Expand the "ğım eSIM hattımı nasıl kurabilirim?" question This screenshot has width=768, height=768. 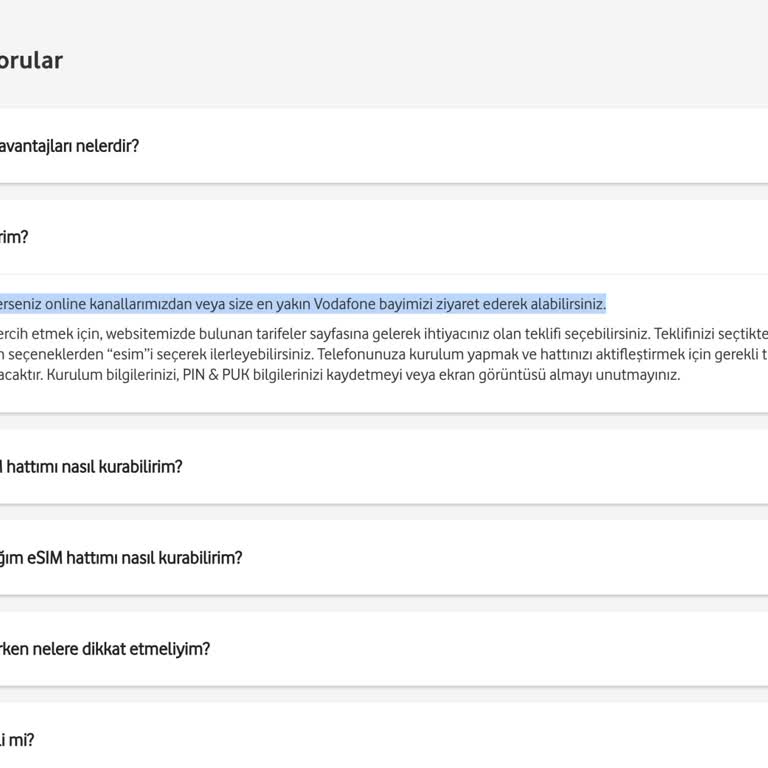click(121, 558)
